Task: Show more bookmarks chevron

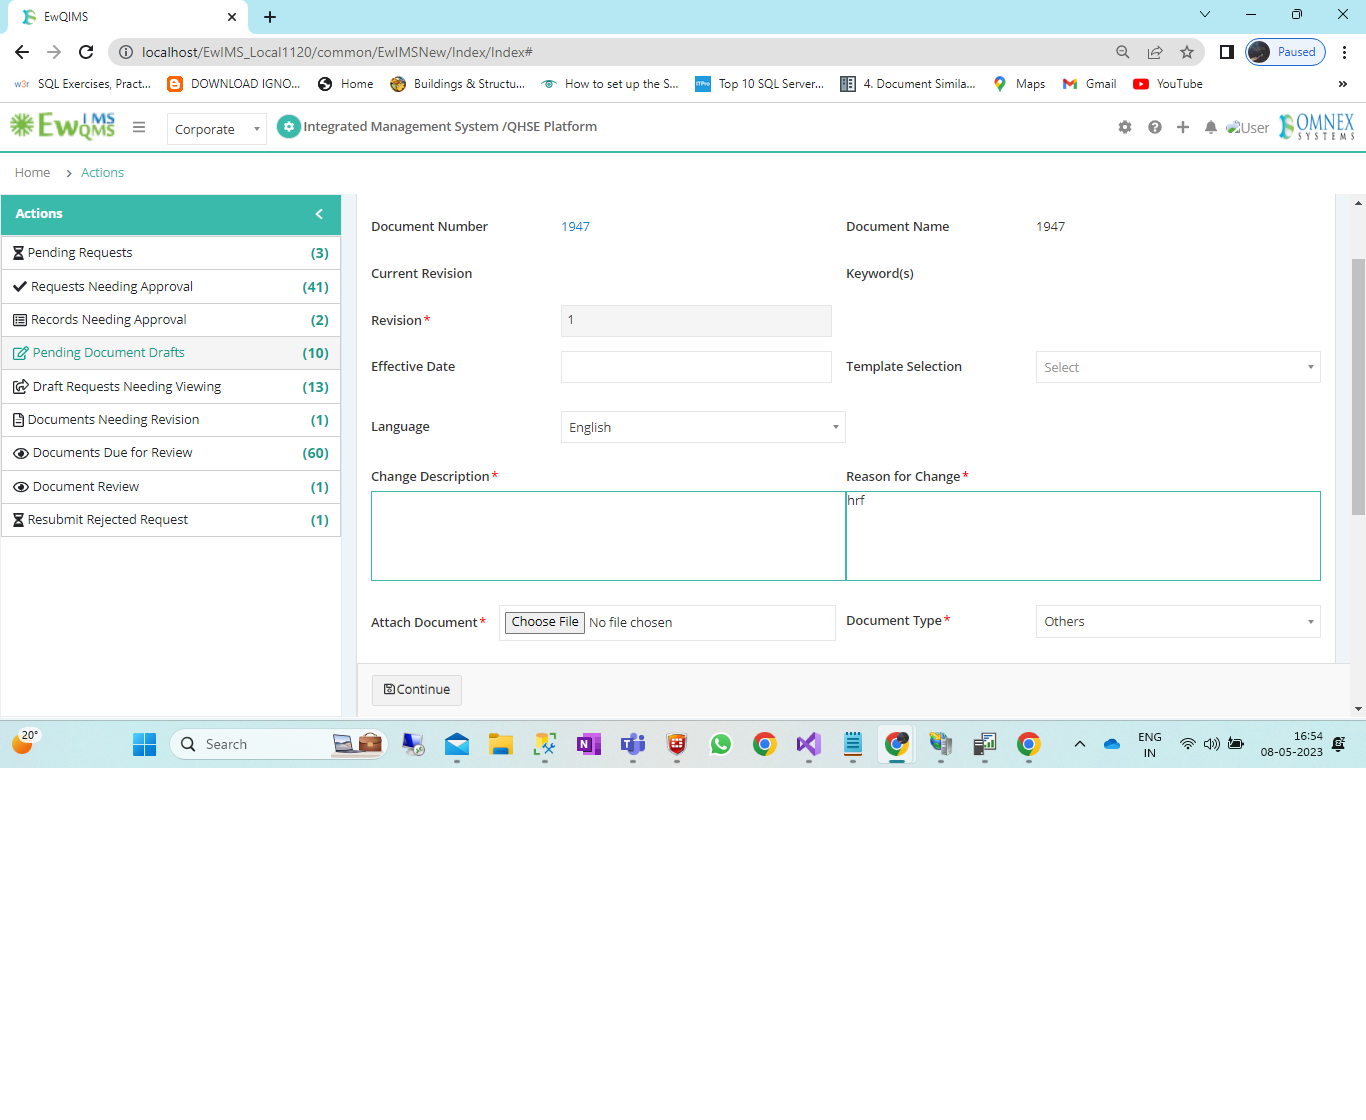Action: click(x=1343, y=84)
